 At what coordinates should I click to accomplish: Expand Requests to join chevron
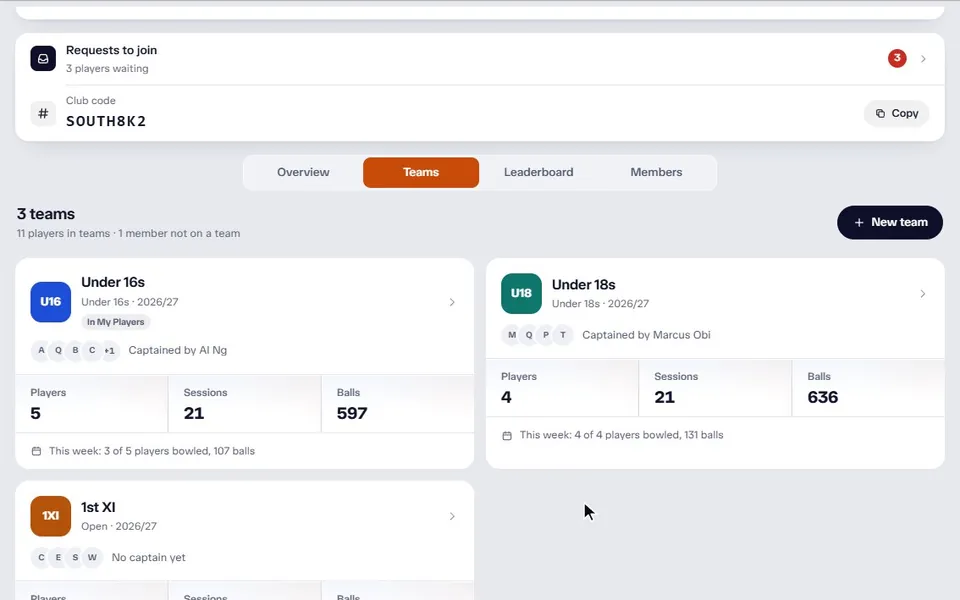coord(923,59)
